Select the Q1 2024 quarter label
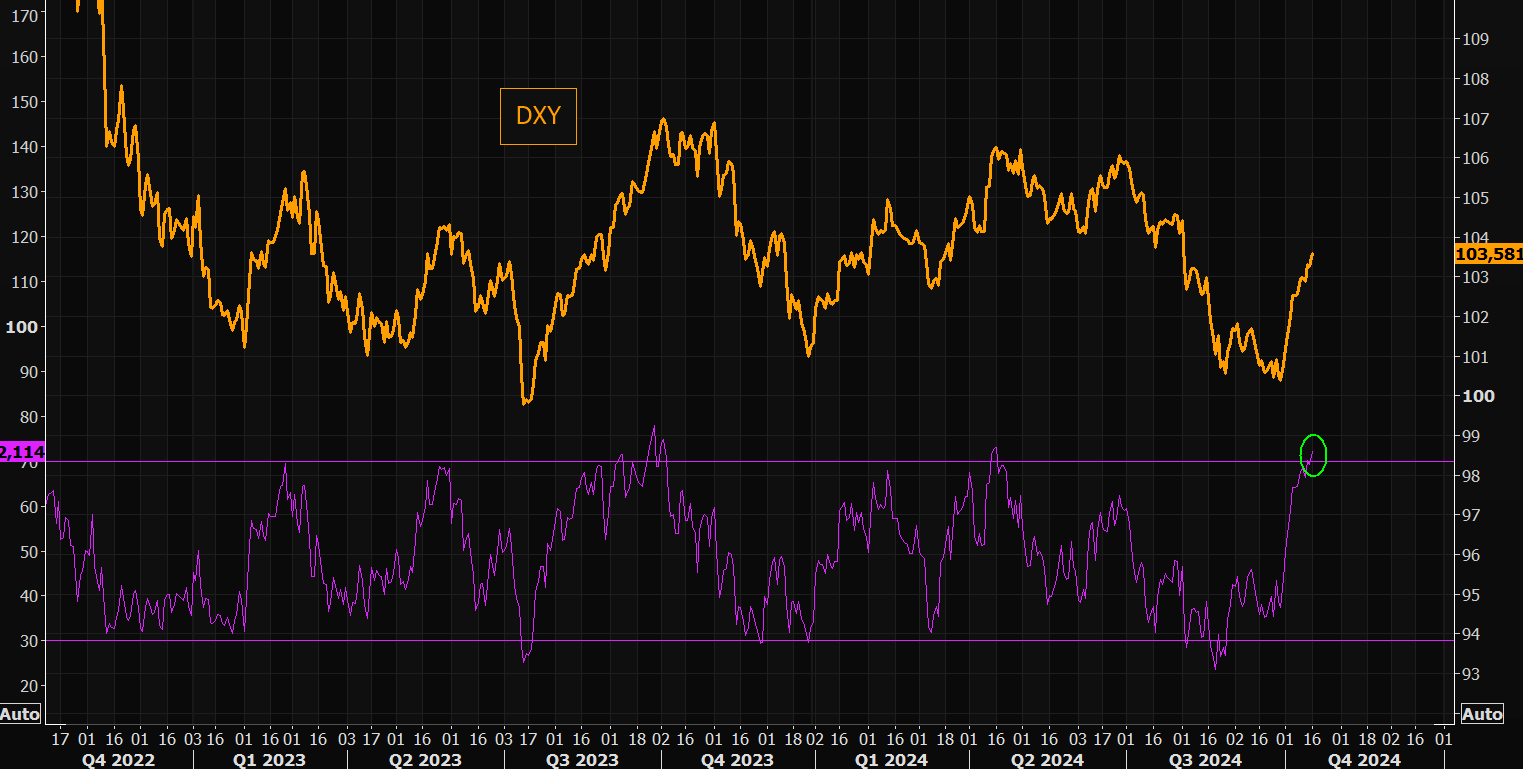The height and width of the screenshot is (769, 1523). pyautogui.click(x=892, y=760)
